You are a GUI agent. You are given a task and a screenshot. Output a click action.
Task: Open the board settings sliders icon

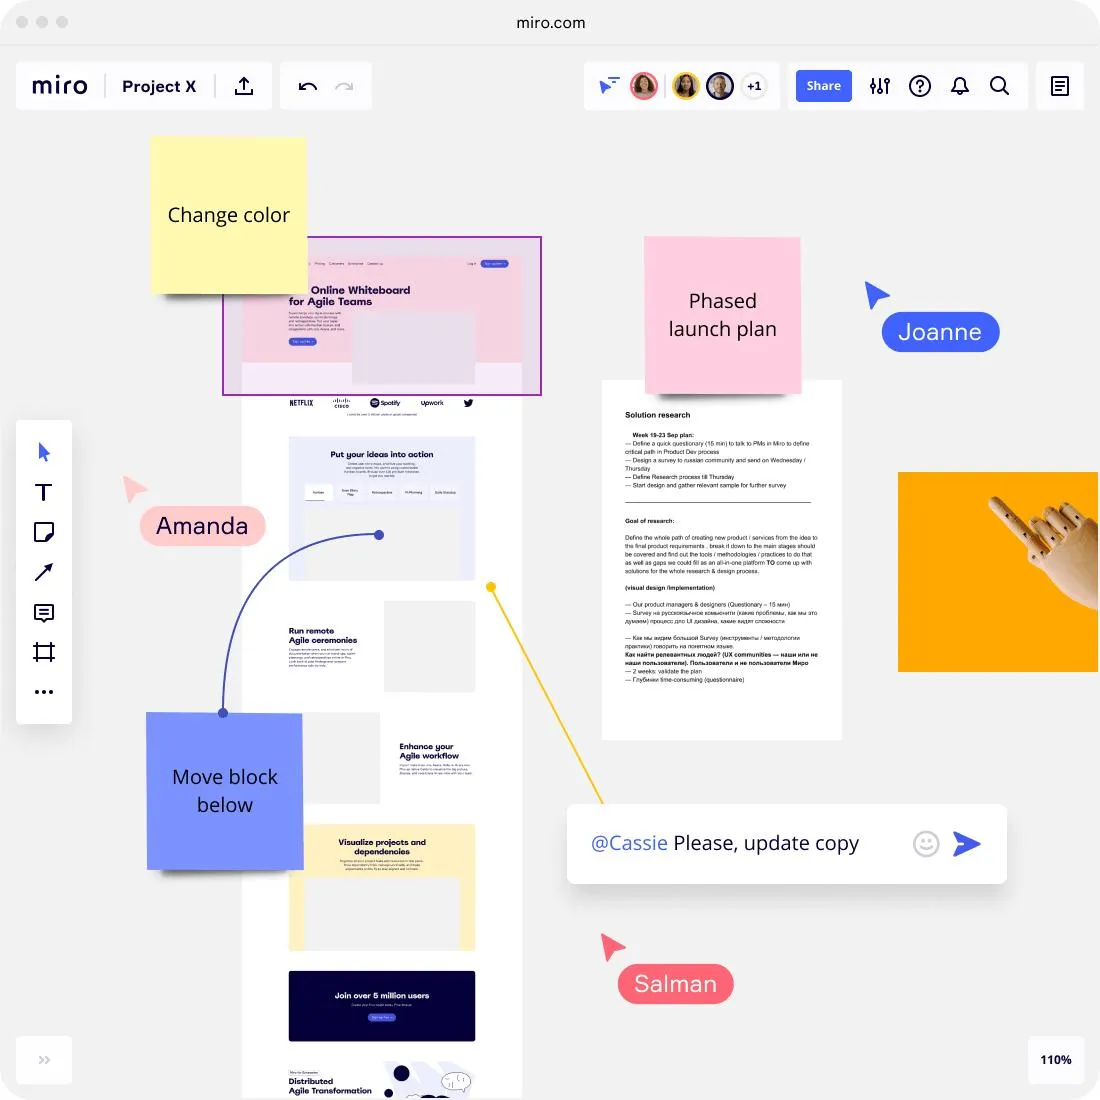[879, 86]
